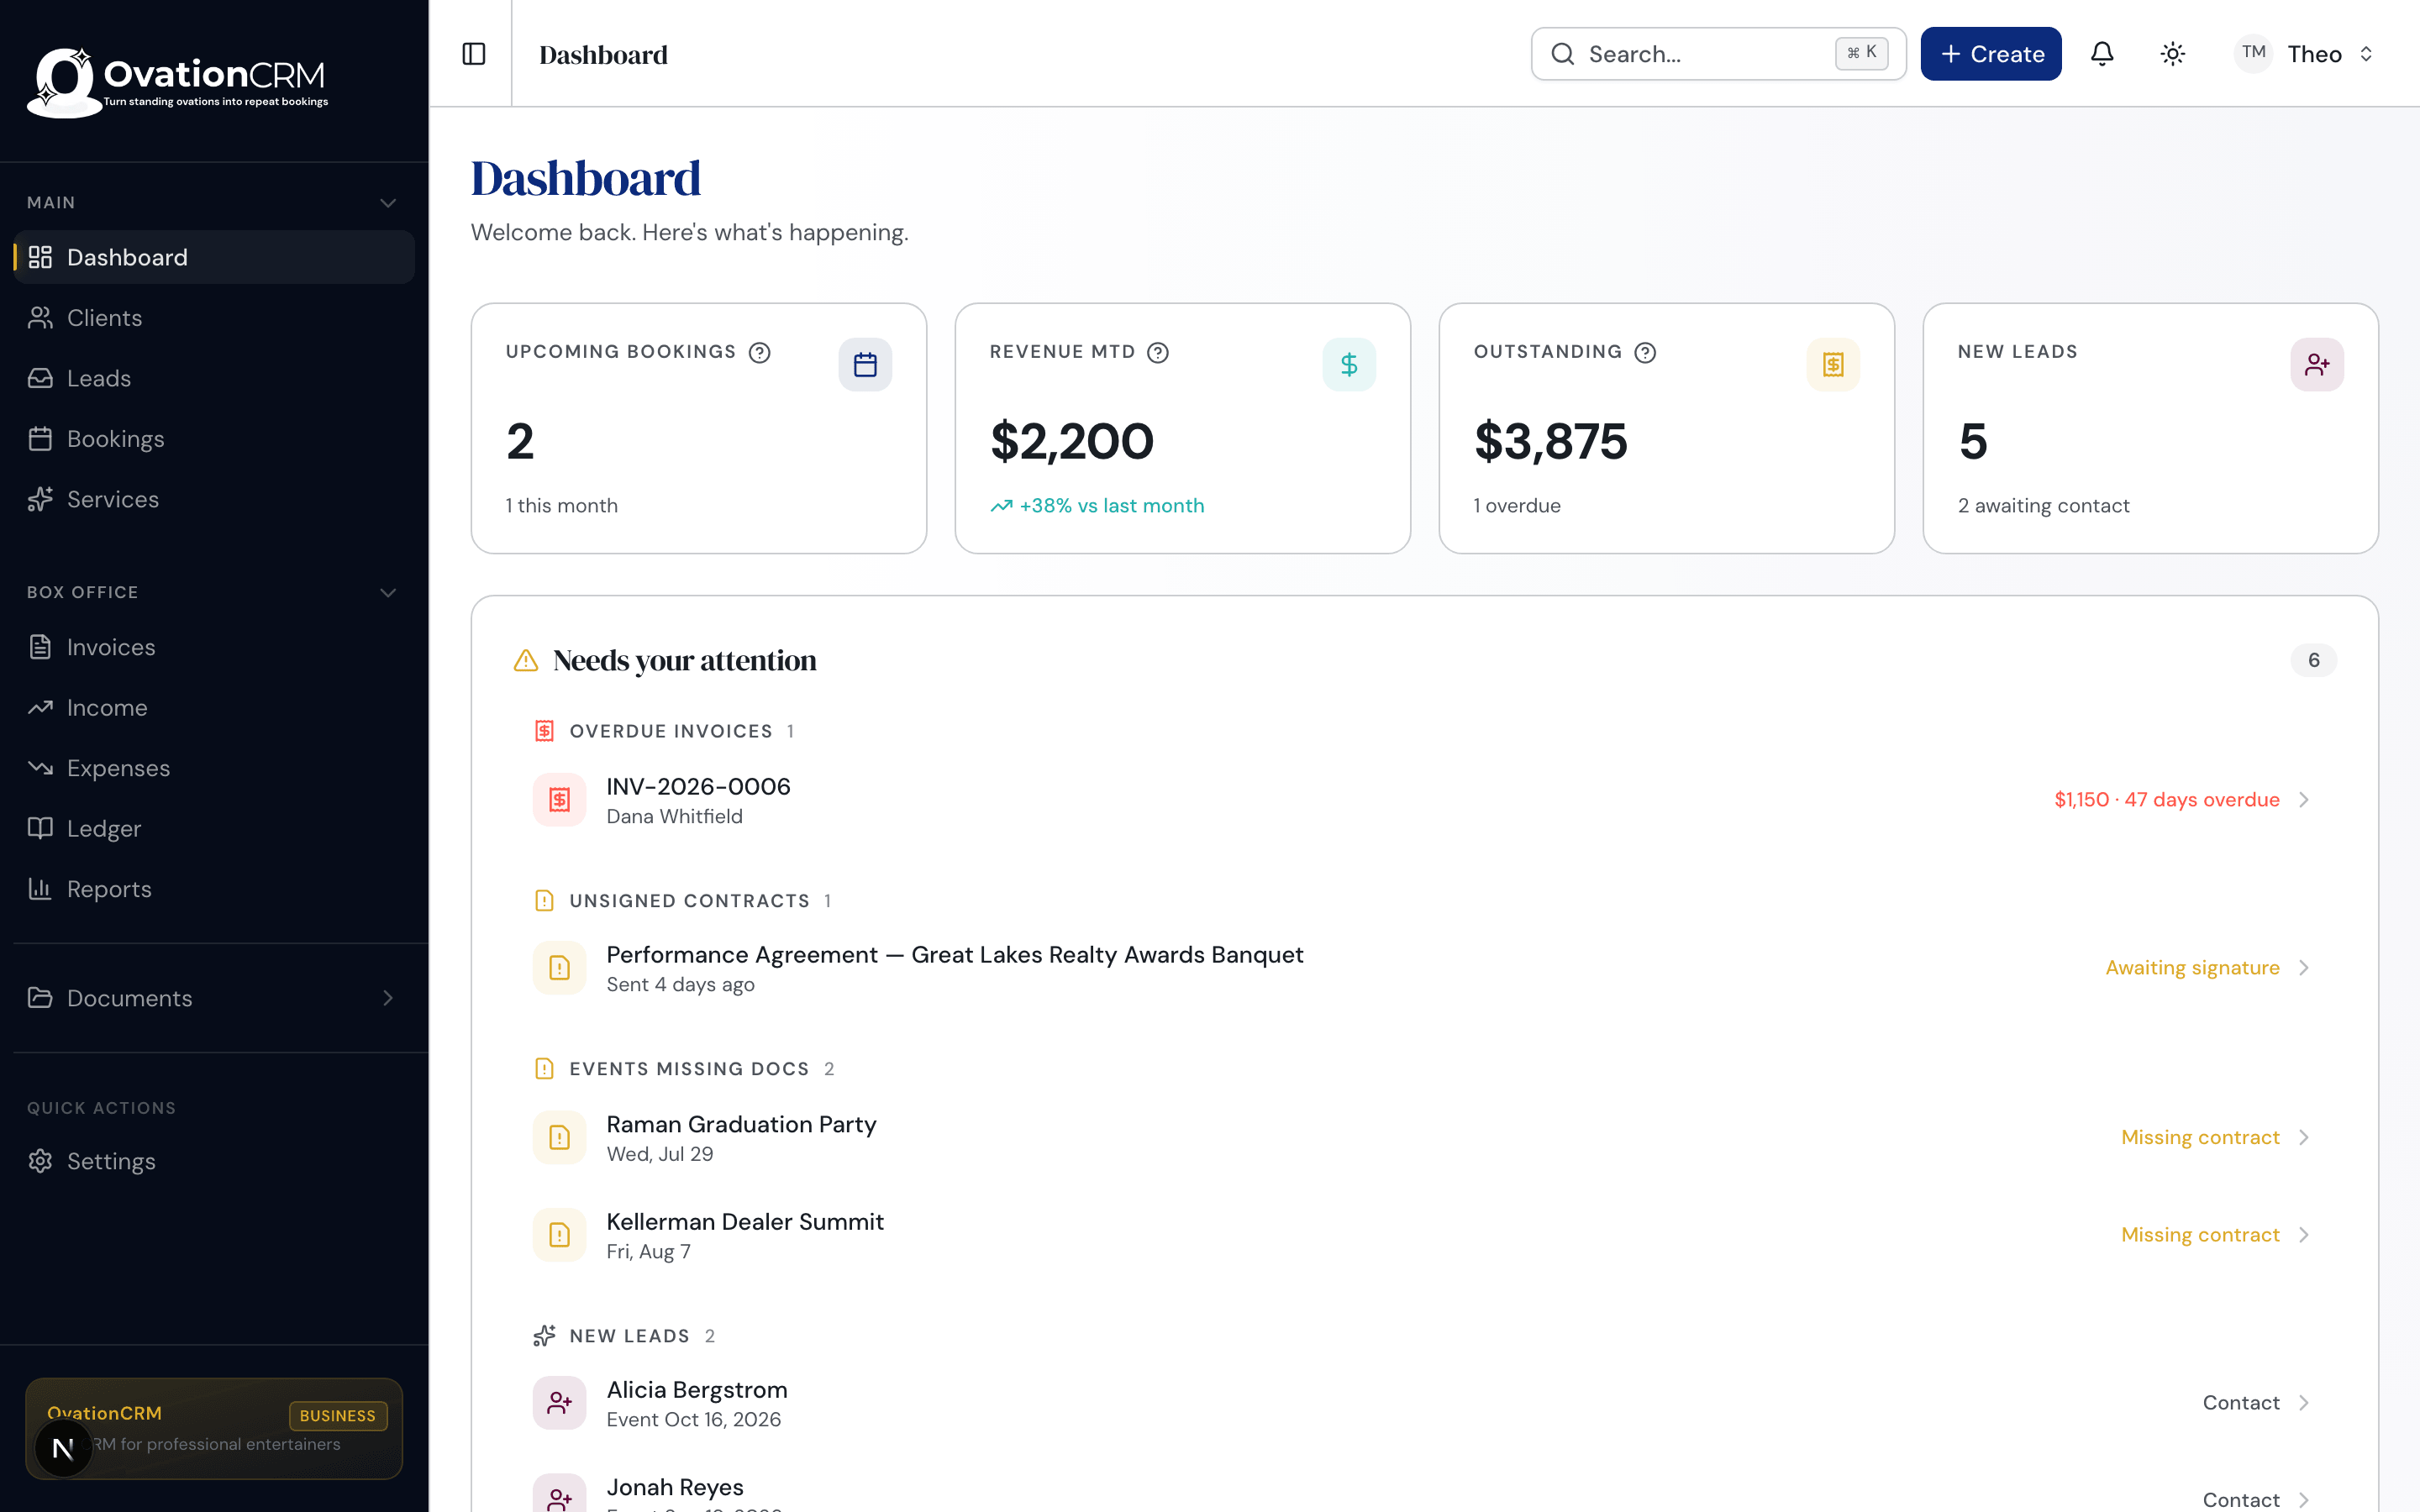Click the Outstanding invoice icon

pyautogui.click(x=1833, y=365)
